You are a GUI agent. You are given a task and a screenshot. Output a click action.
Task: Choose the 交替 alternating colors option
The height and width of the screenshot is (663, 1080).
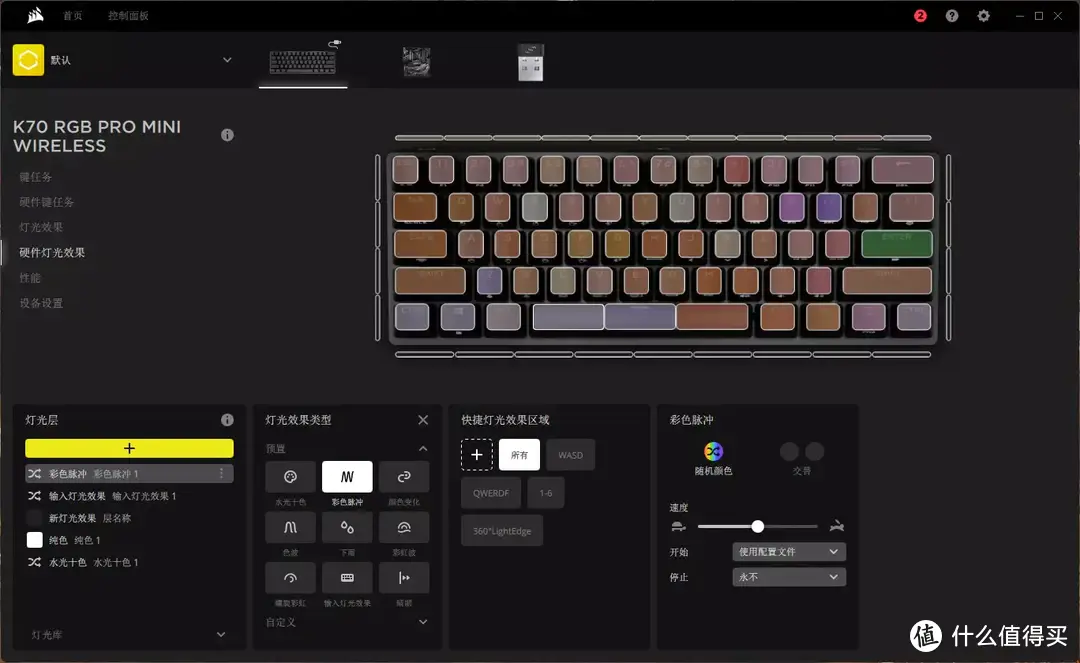click(802, 459)
